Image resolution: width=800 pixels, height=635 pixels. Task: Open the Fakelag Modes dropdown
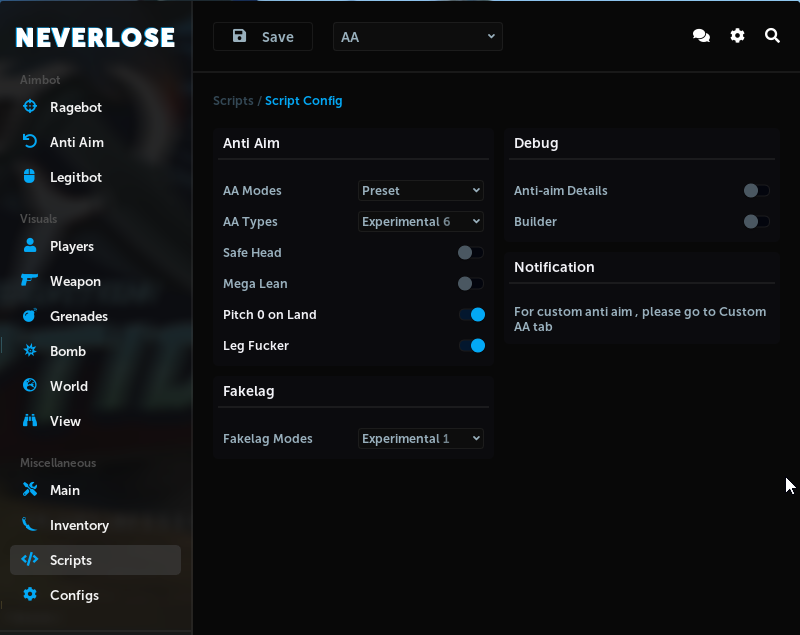[421, 438]
